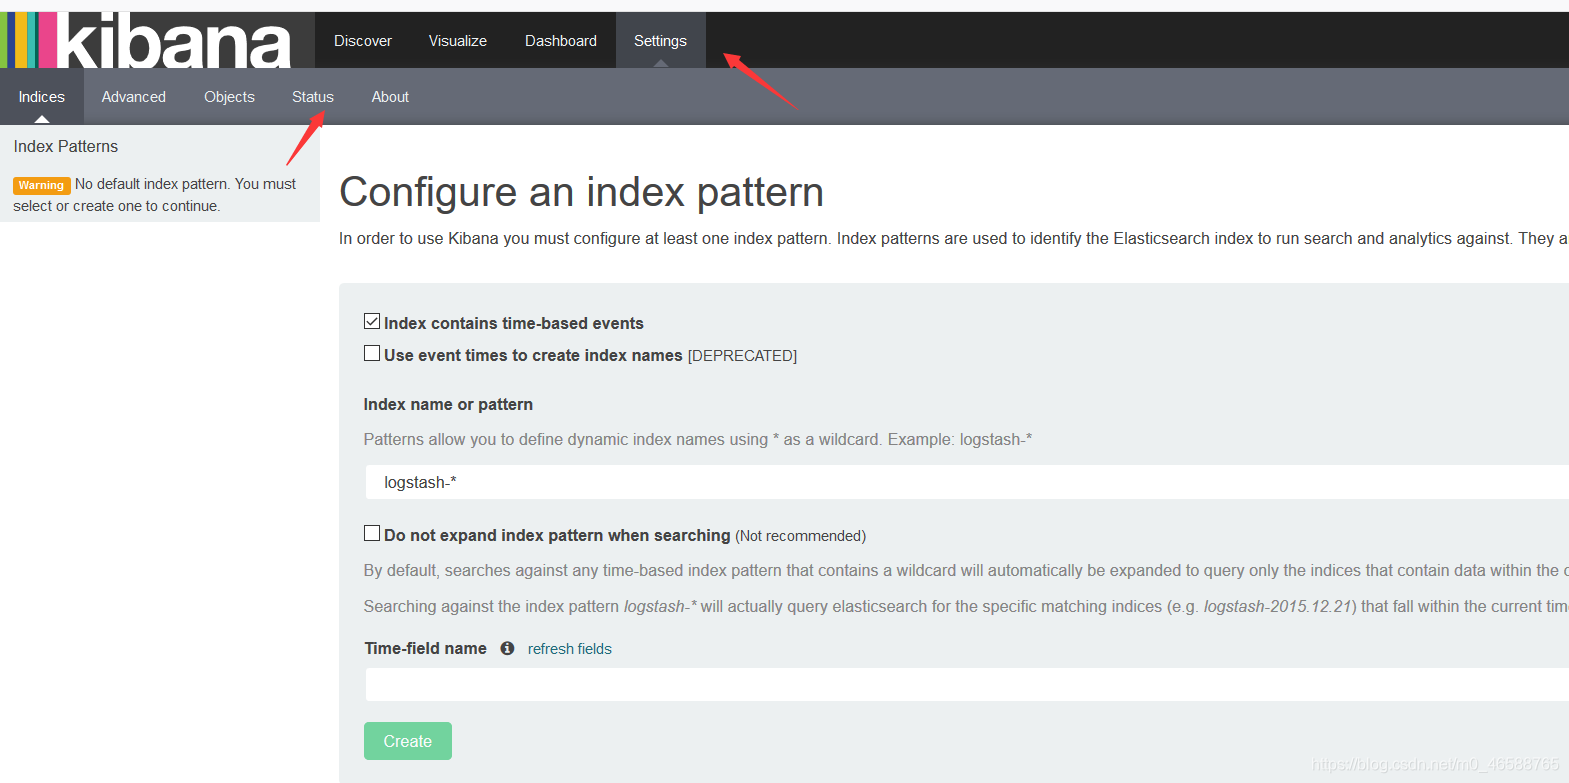Go to the Dashboard tab

561,40
